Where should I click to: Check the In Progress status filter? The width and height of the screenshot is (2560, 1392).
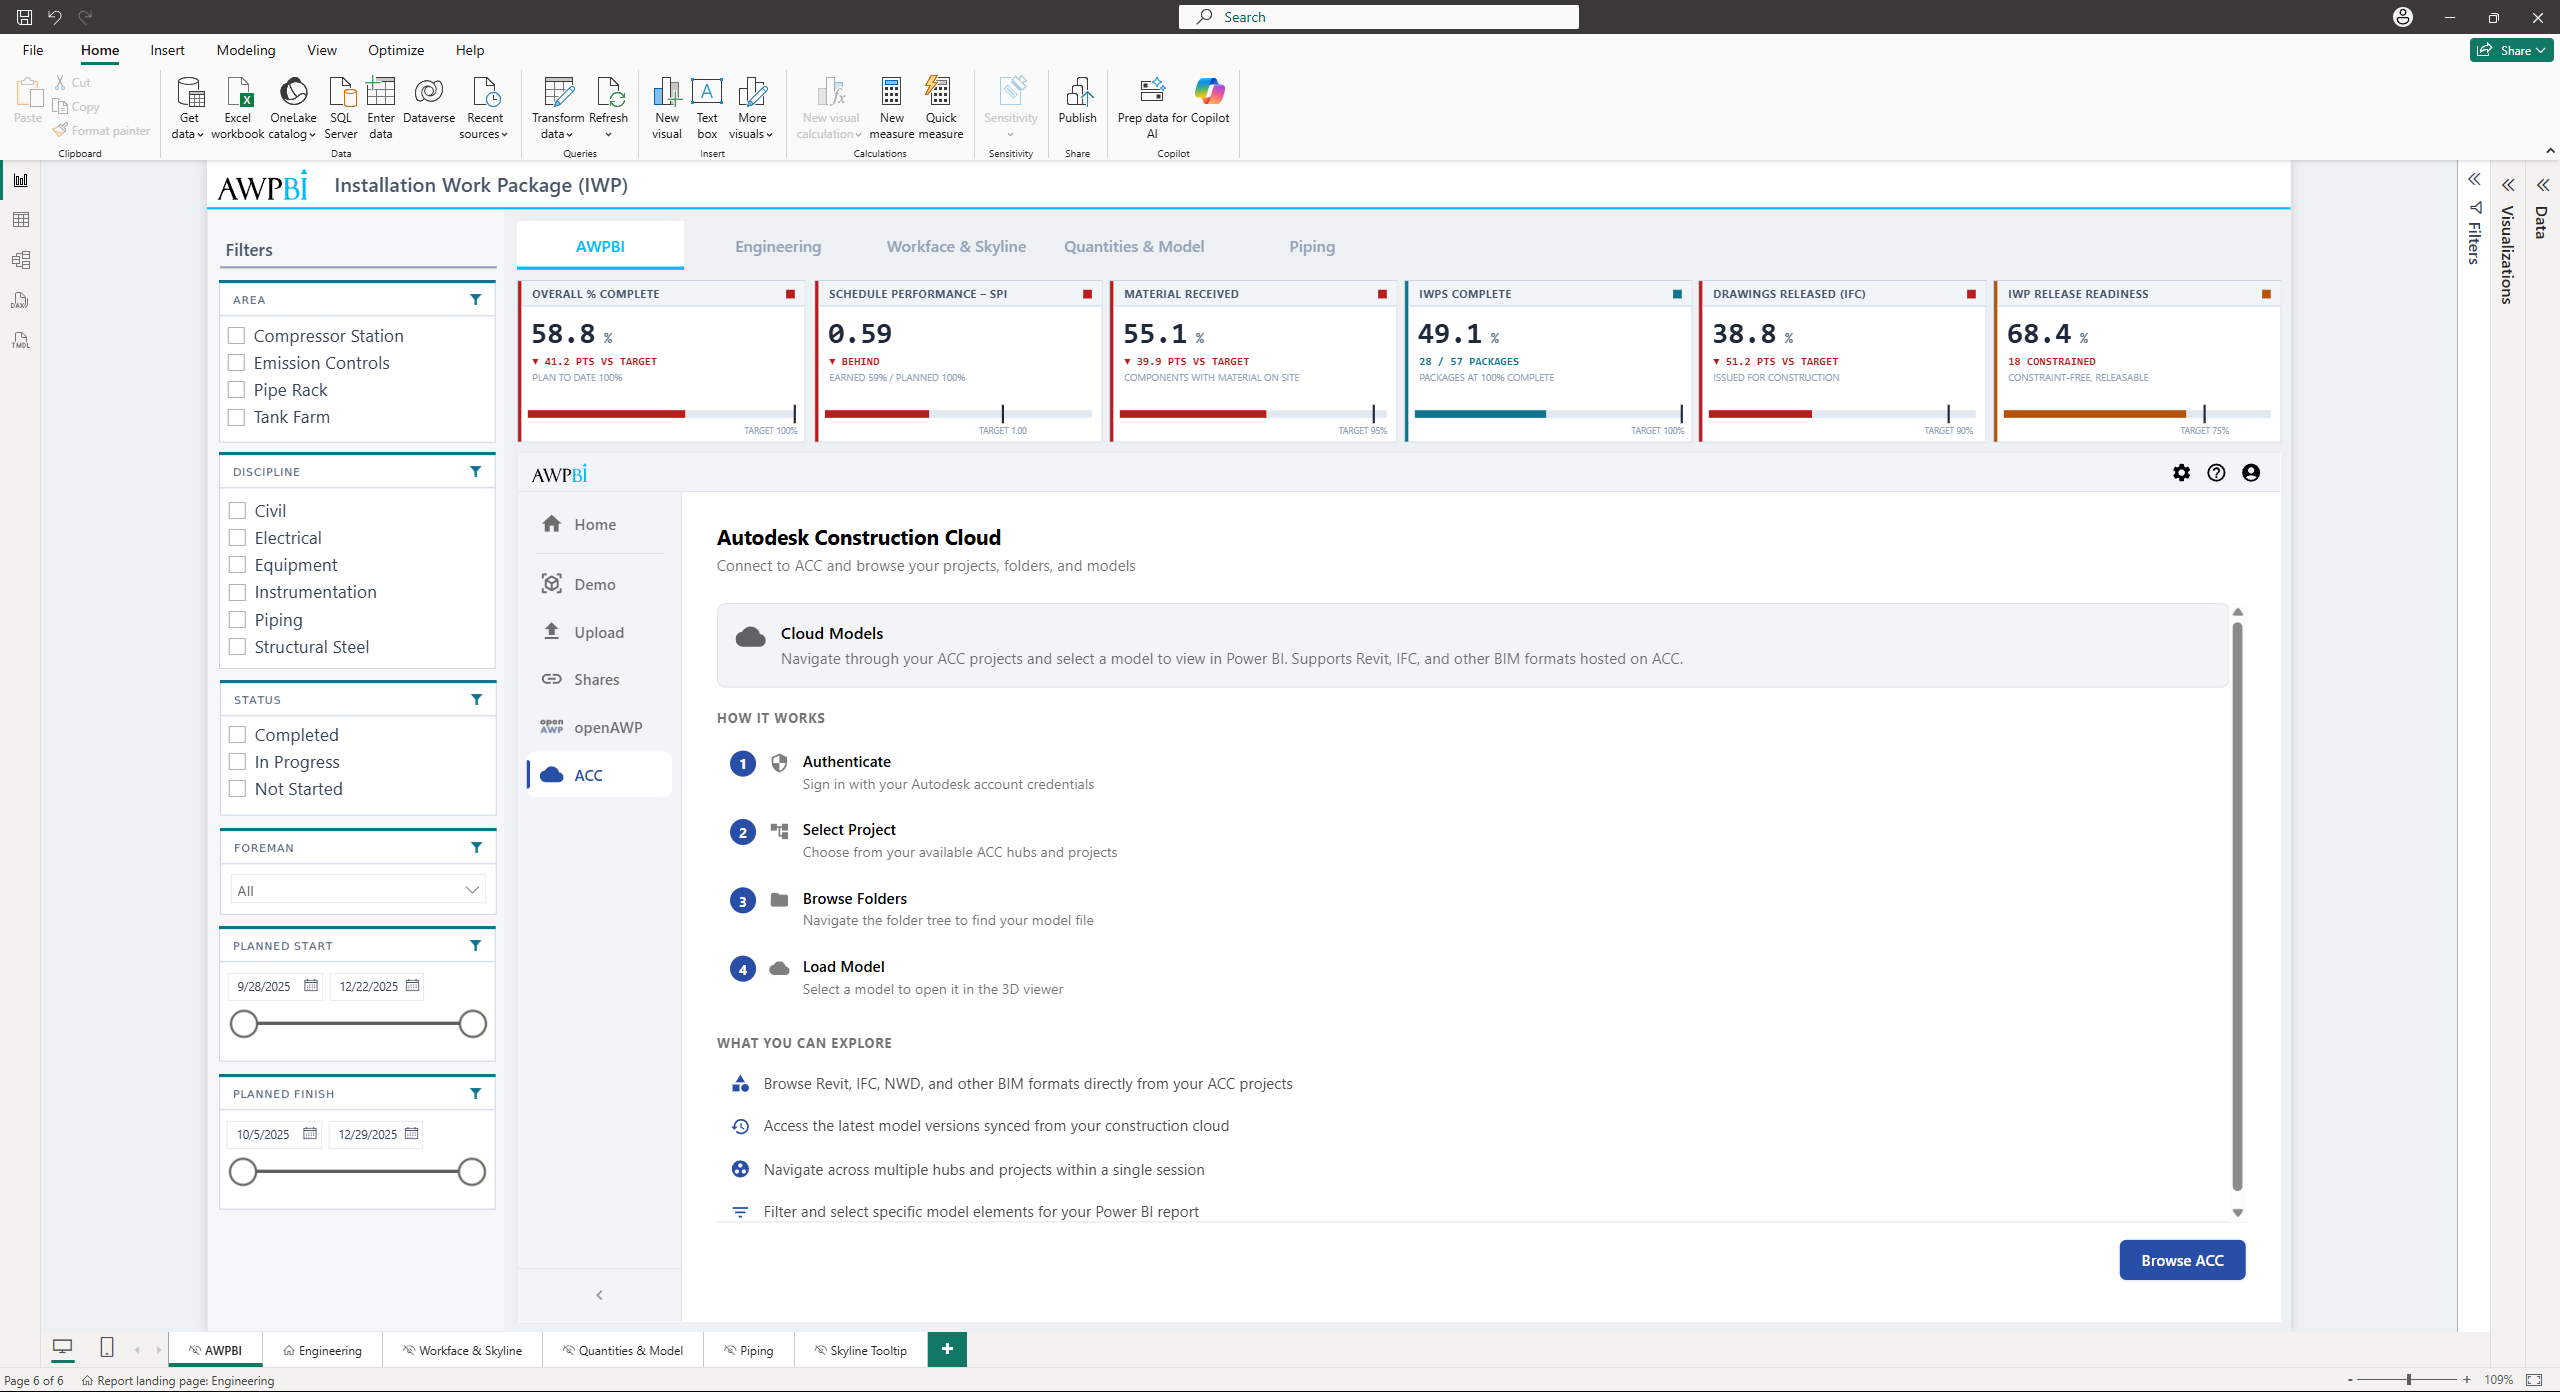238,762
